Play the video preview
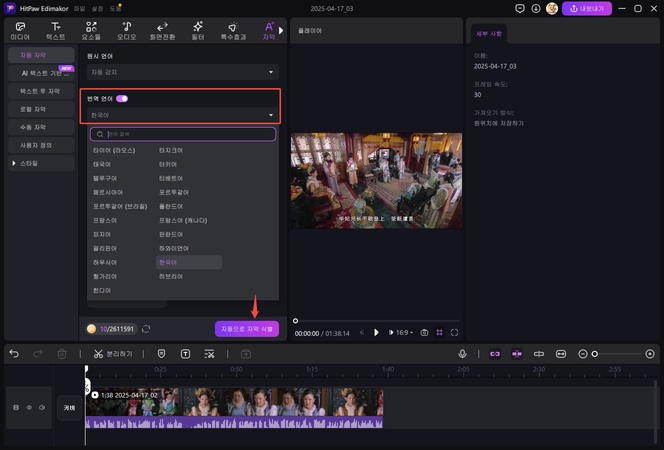Image resolution: width=664 pixels, height=450 pixels. coord(376,332)
